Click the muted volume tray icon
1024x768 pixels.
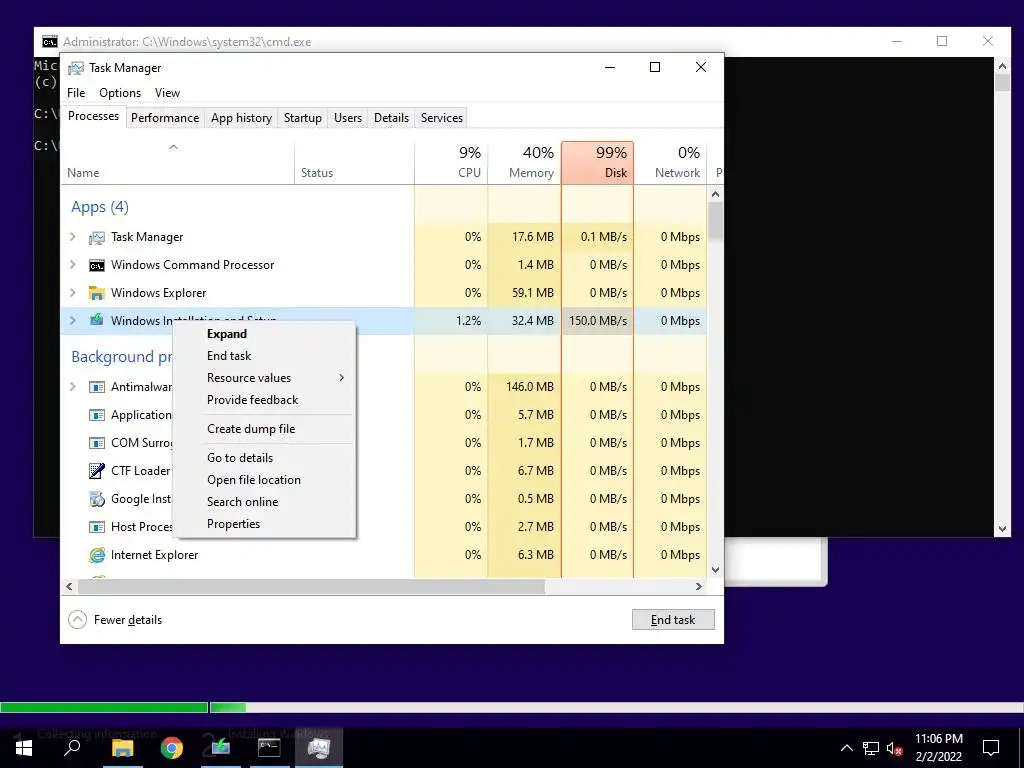[895, 748]
